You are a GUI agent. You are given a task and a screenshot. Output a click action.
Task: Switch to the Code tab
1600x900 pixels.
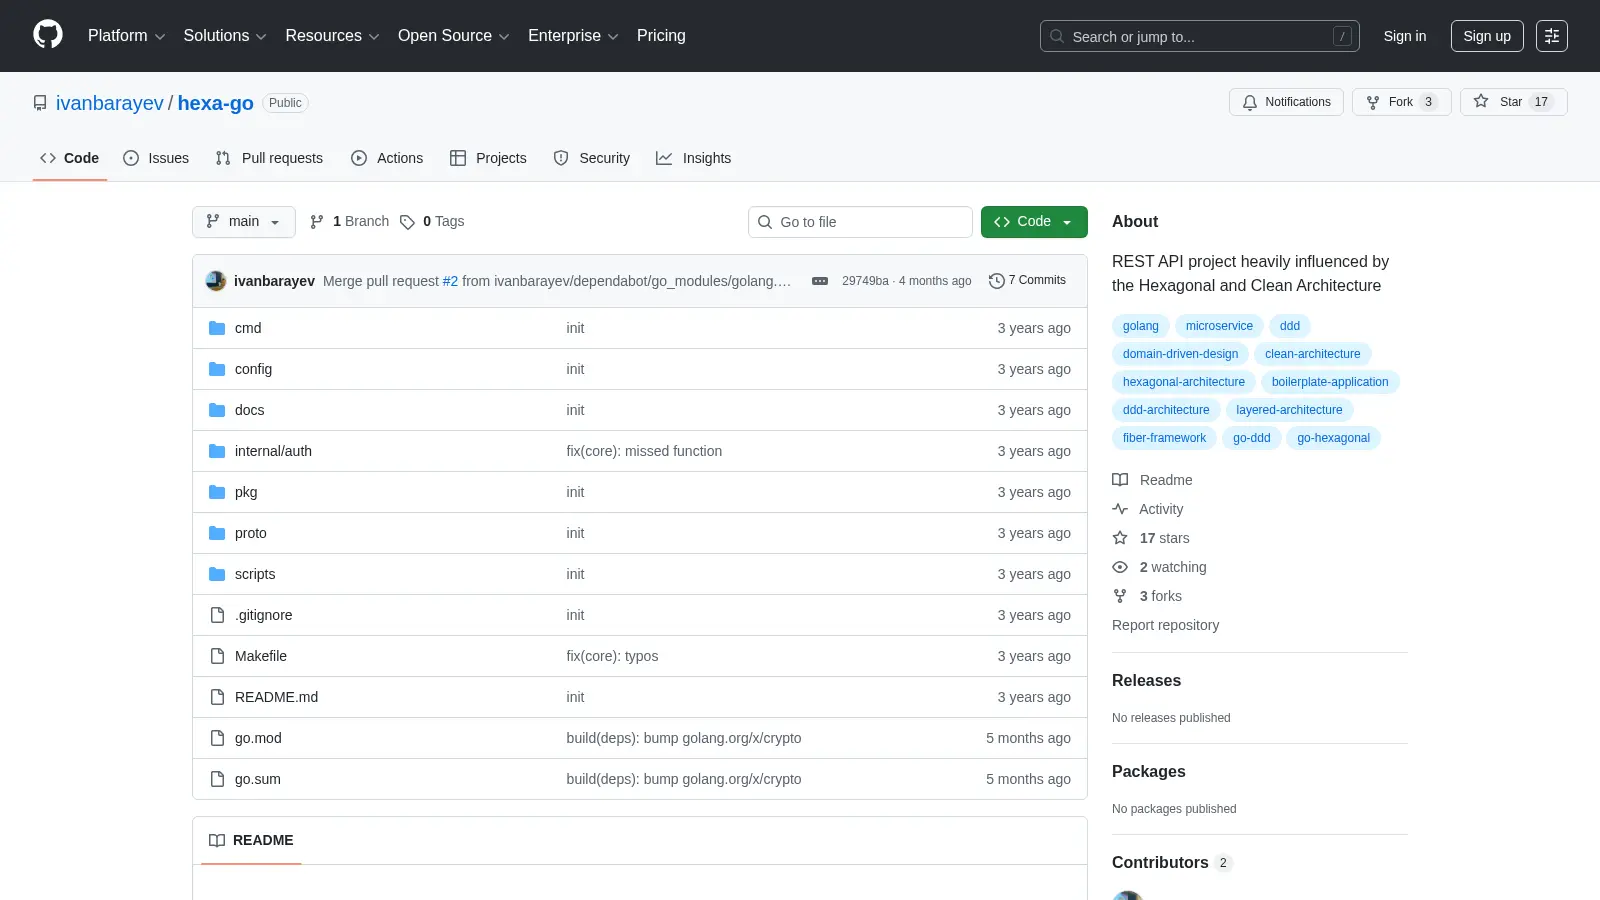pos(70,158)
